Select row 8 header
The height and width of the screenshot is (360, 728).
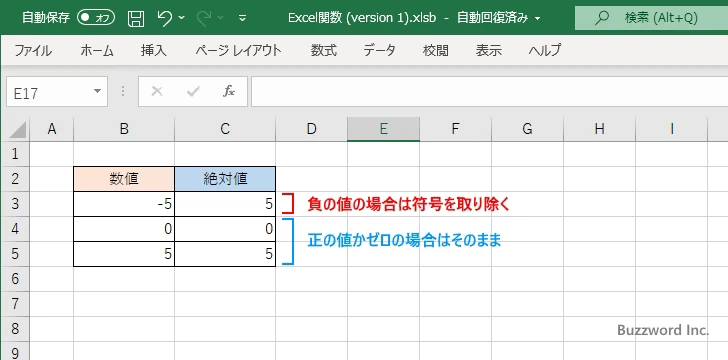coord(15,329)
